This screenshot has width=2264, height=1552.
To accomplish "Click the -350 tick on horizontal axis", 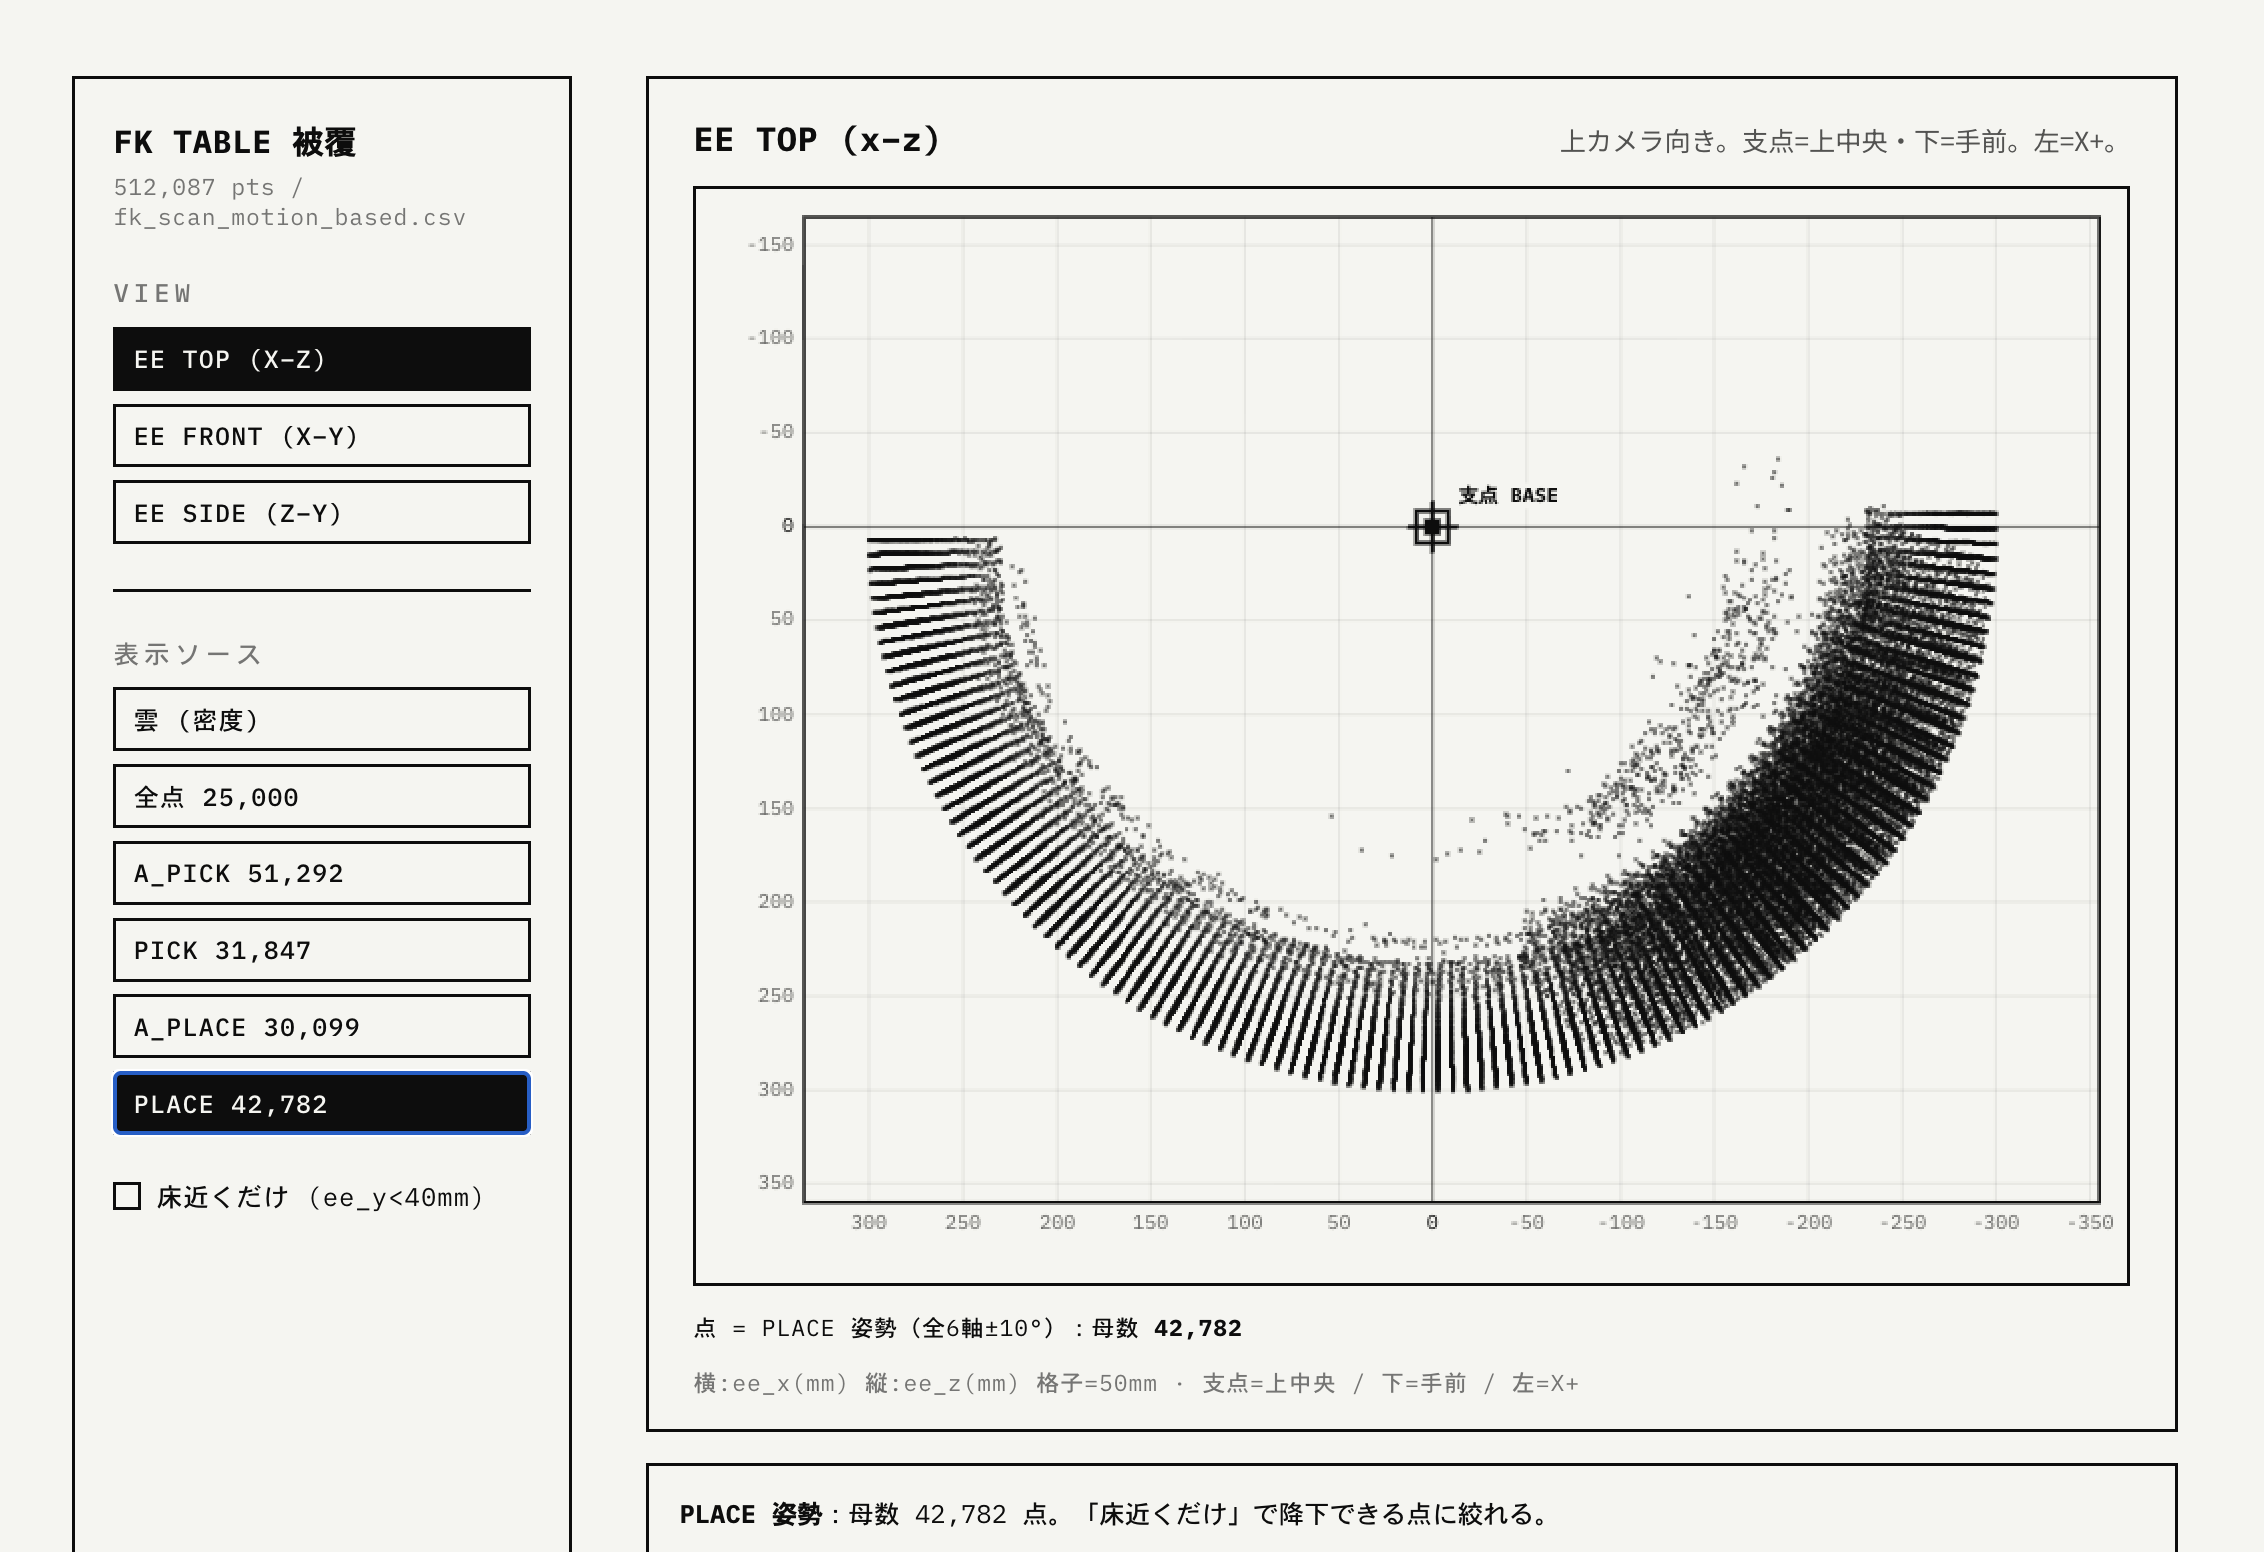I will point(2090,1222).
